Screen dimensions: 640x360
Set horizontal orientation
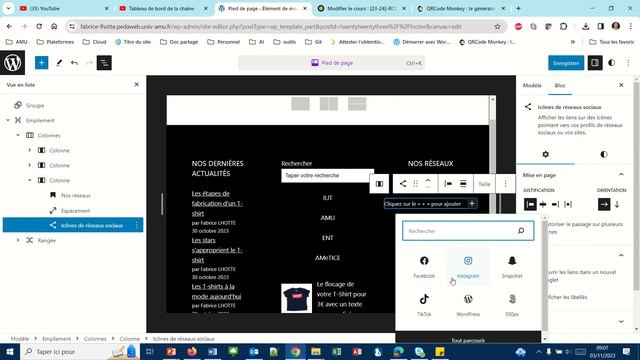click(604, 204)
